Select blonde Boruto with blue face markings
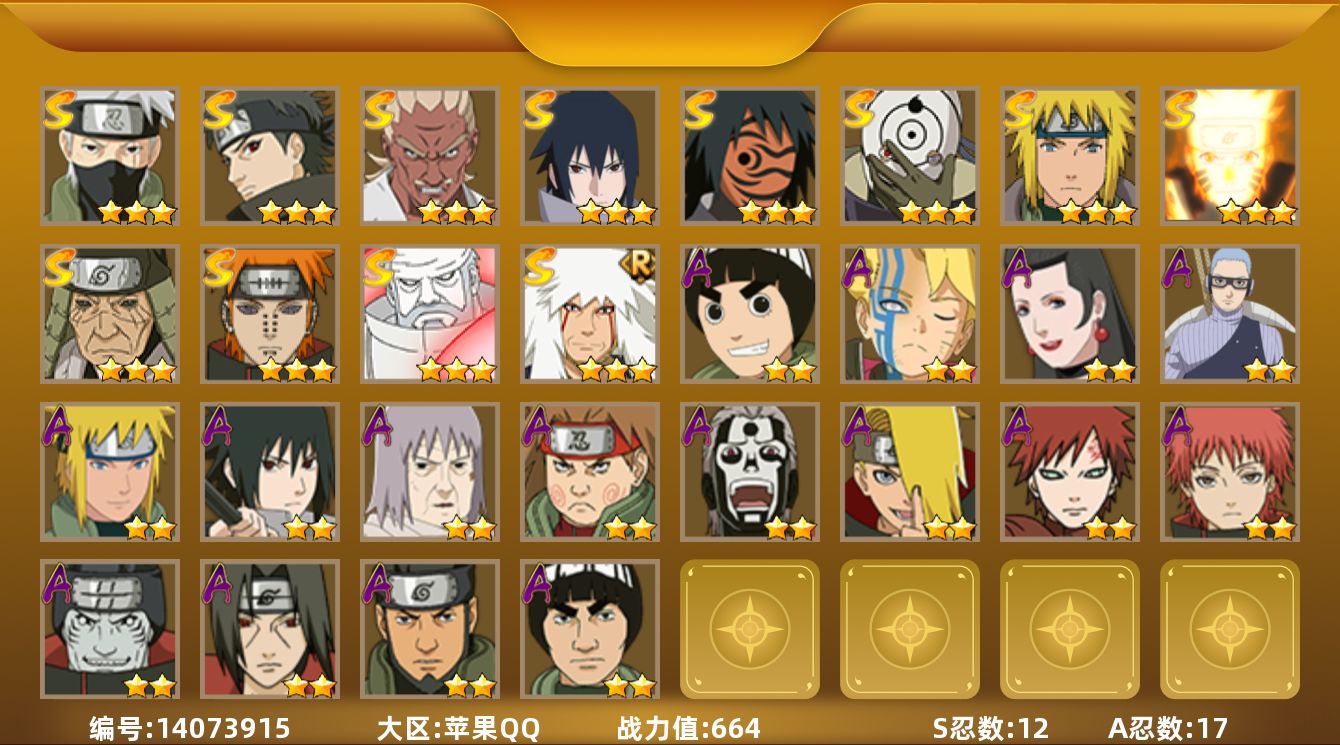The height and width of the screenshot is (745, 1340). click(910, 314)
